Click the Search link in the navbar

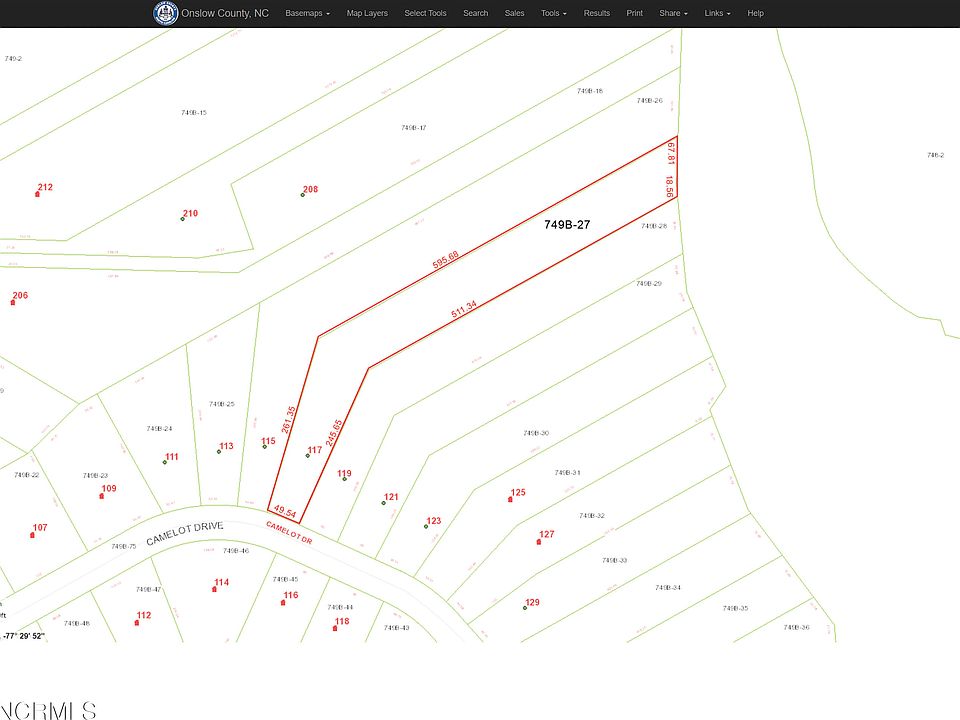click(476, 13)
